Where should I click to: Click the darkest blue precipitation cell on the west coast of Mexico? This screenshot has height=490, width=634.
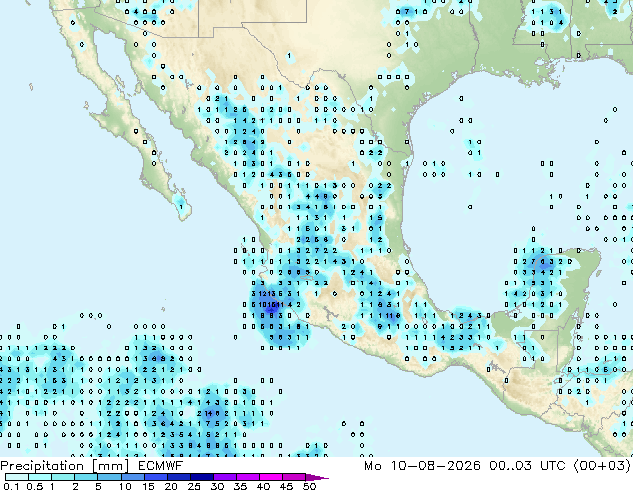[272, 308]
